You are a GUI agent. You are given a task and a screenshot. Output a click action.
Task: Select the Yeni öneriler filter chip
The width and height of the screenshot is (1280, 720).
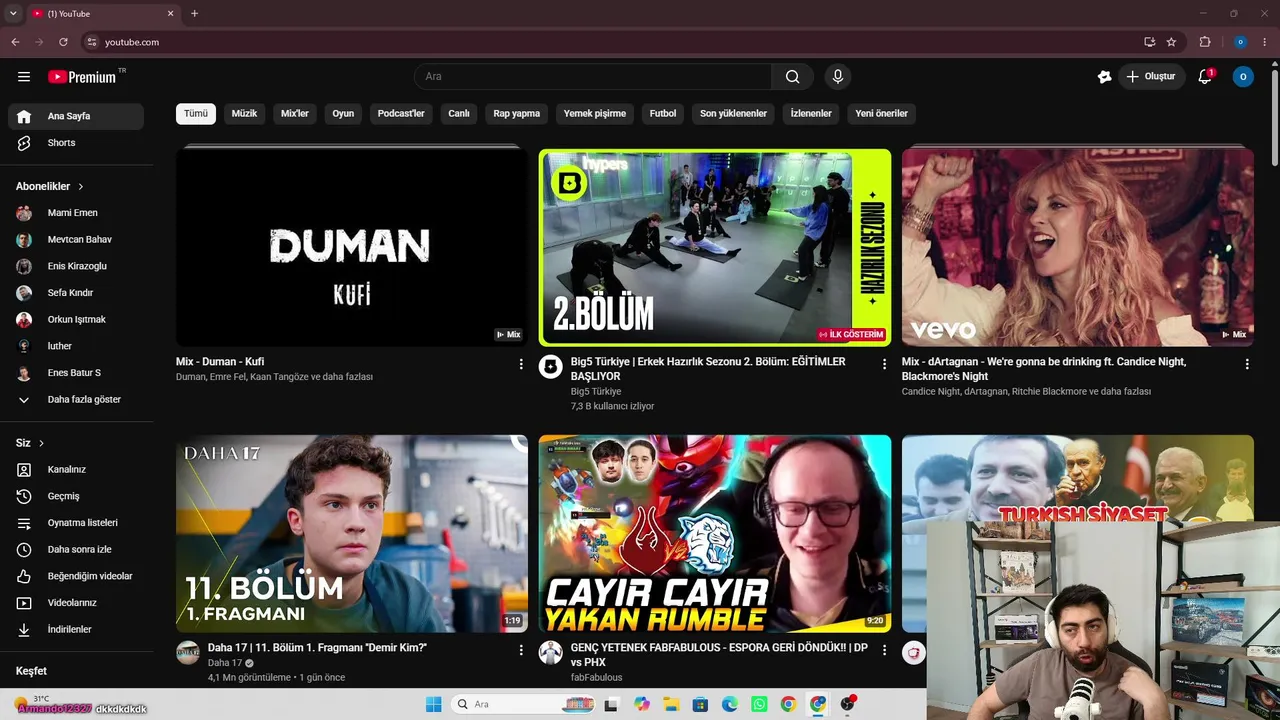[881, 113]
